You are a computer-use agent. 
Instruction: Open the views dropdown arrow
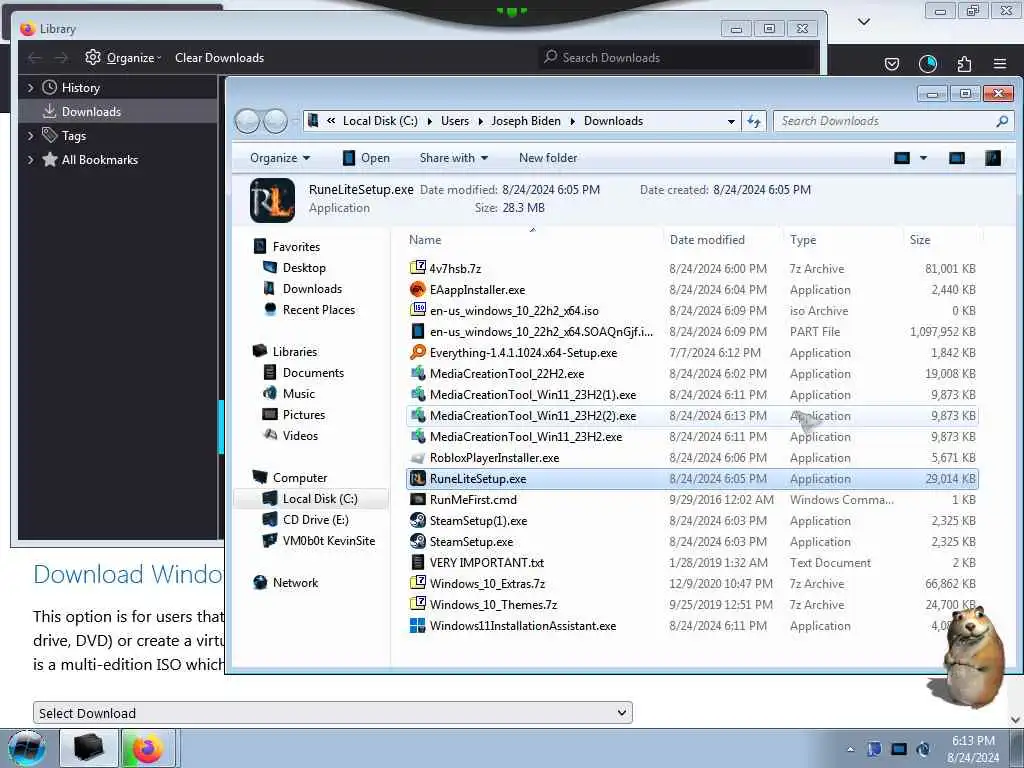coord(923,158)
